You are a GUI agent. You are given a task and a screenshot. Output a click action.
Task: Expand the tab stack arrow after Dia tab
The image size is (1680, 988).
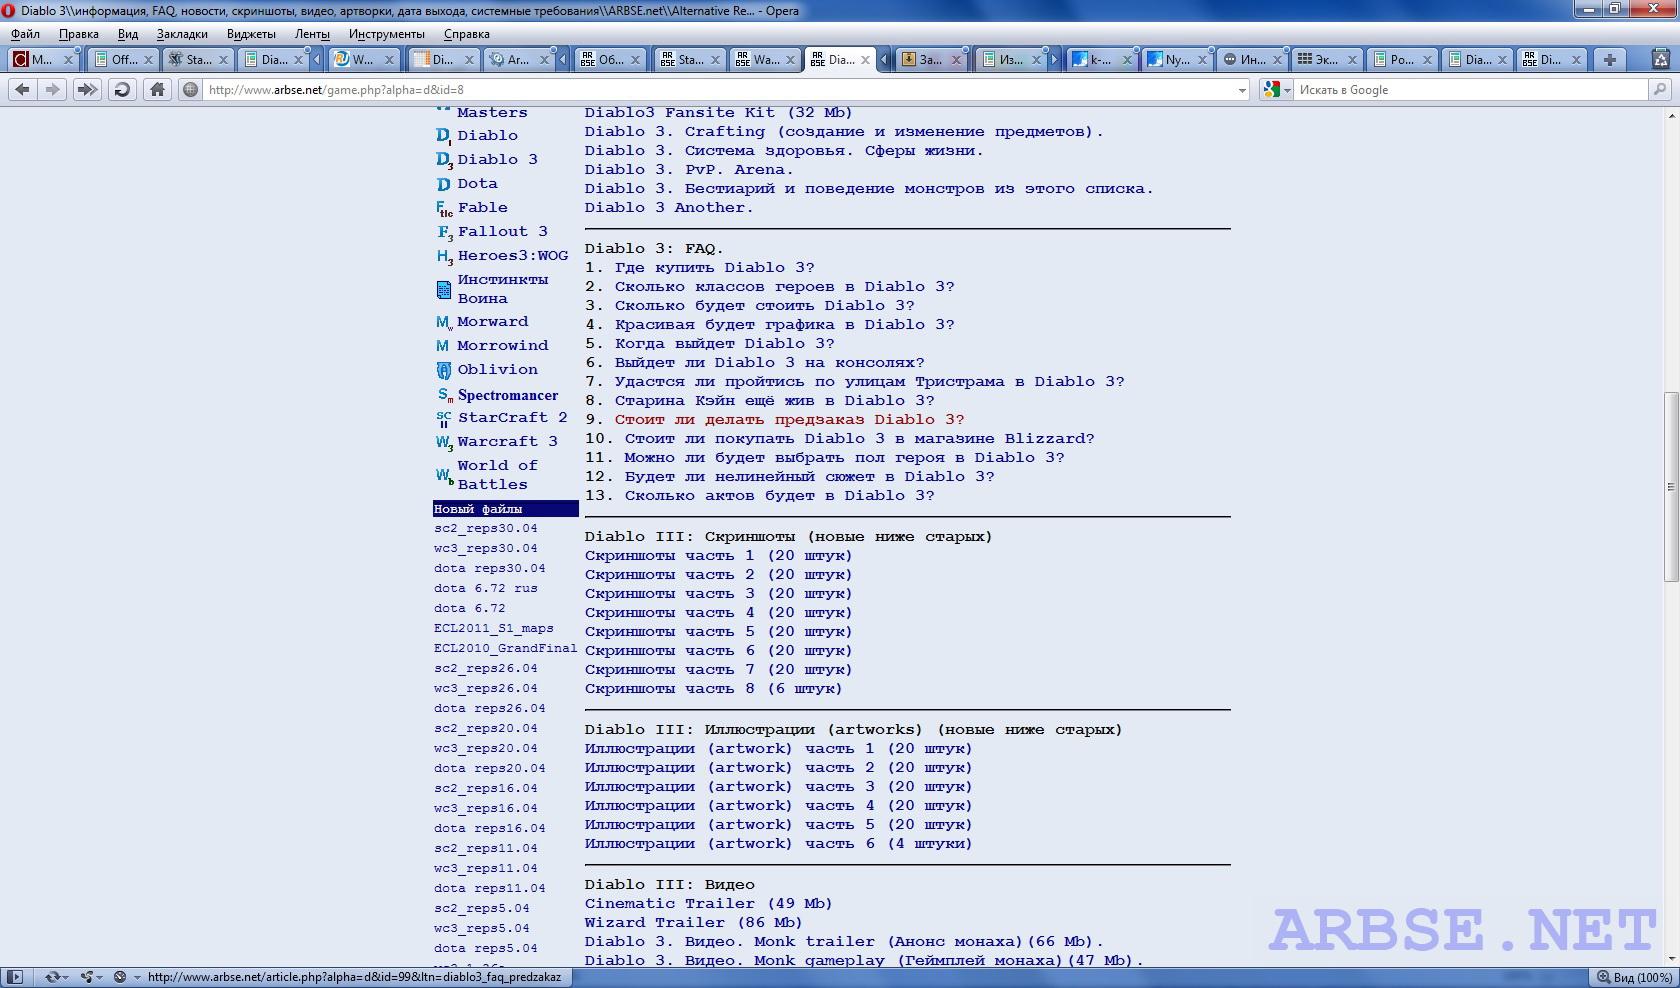click(x=317, y=60)
